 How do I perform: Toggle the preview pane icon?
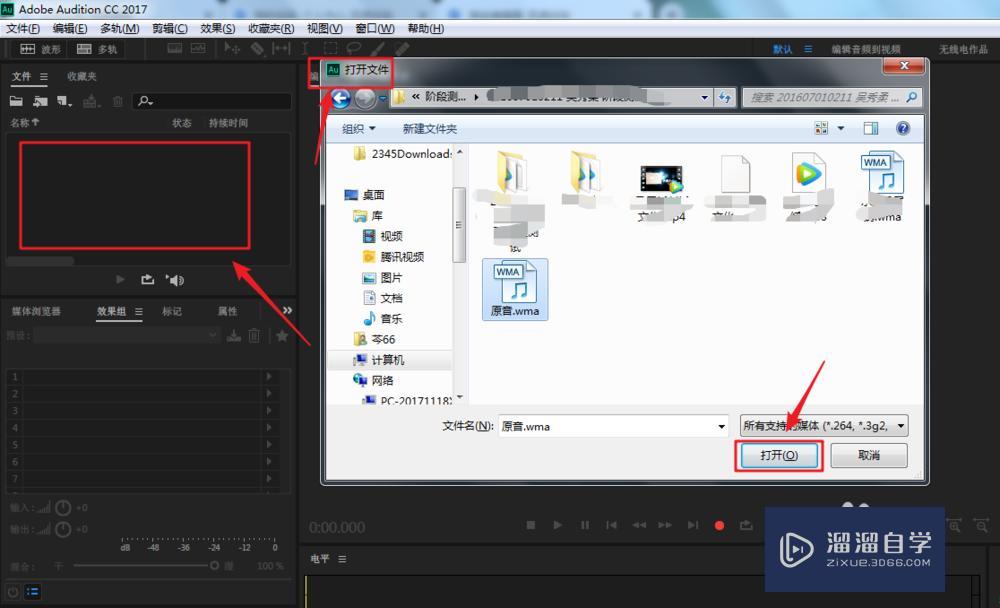coord(871,128)
